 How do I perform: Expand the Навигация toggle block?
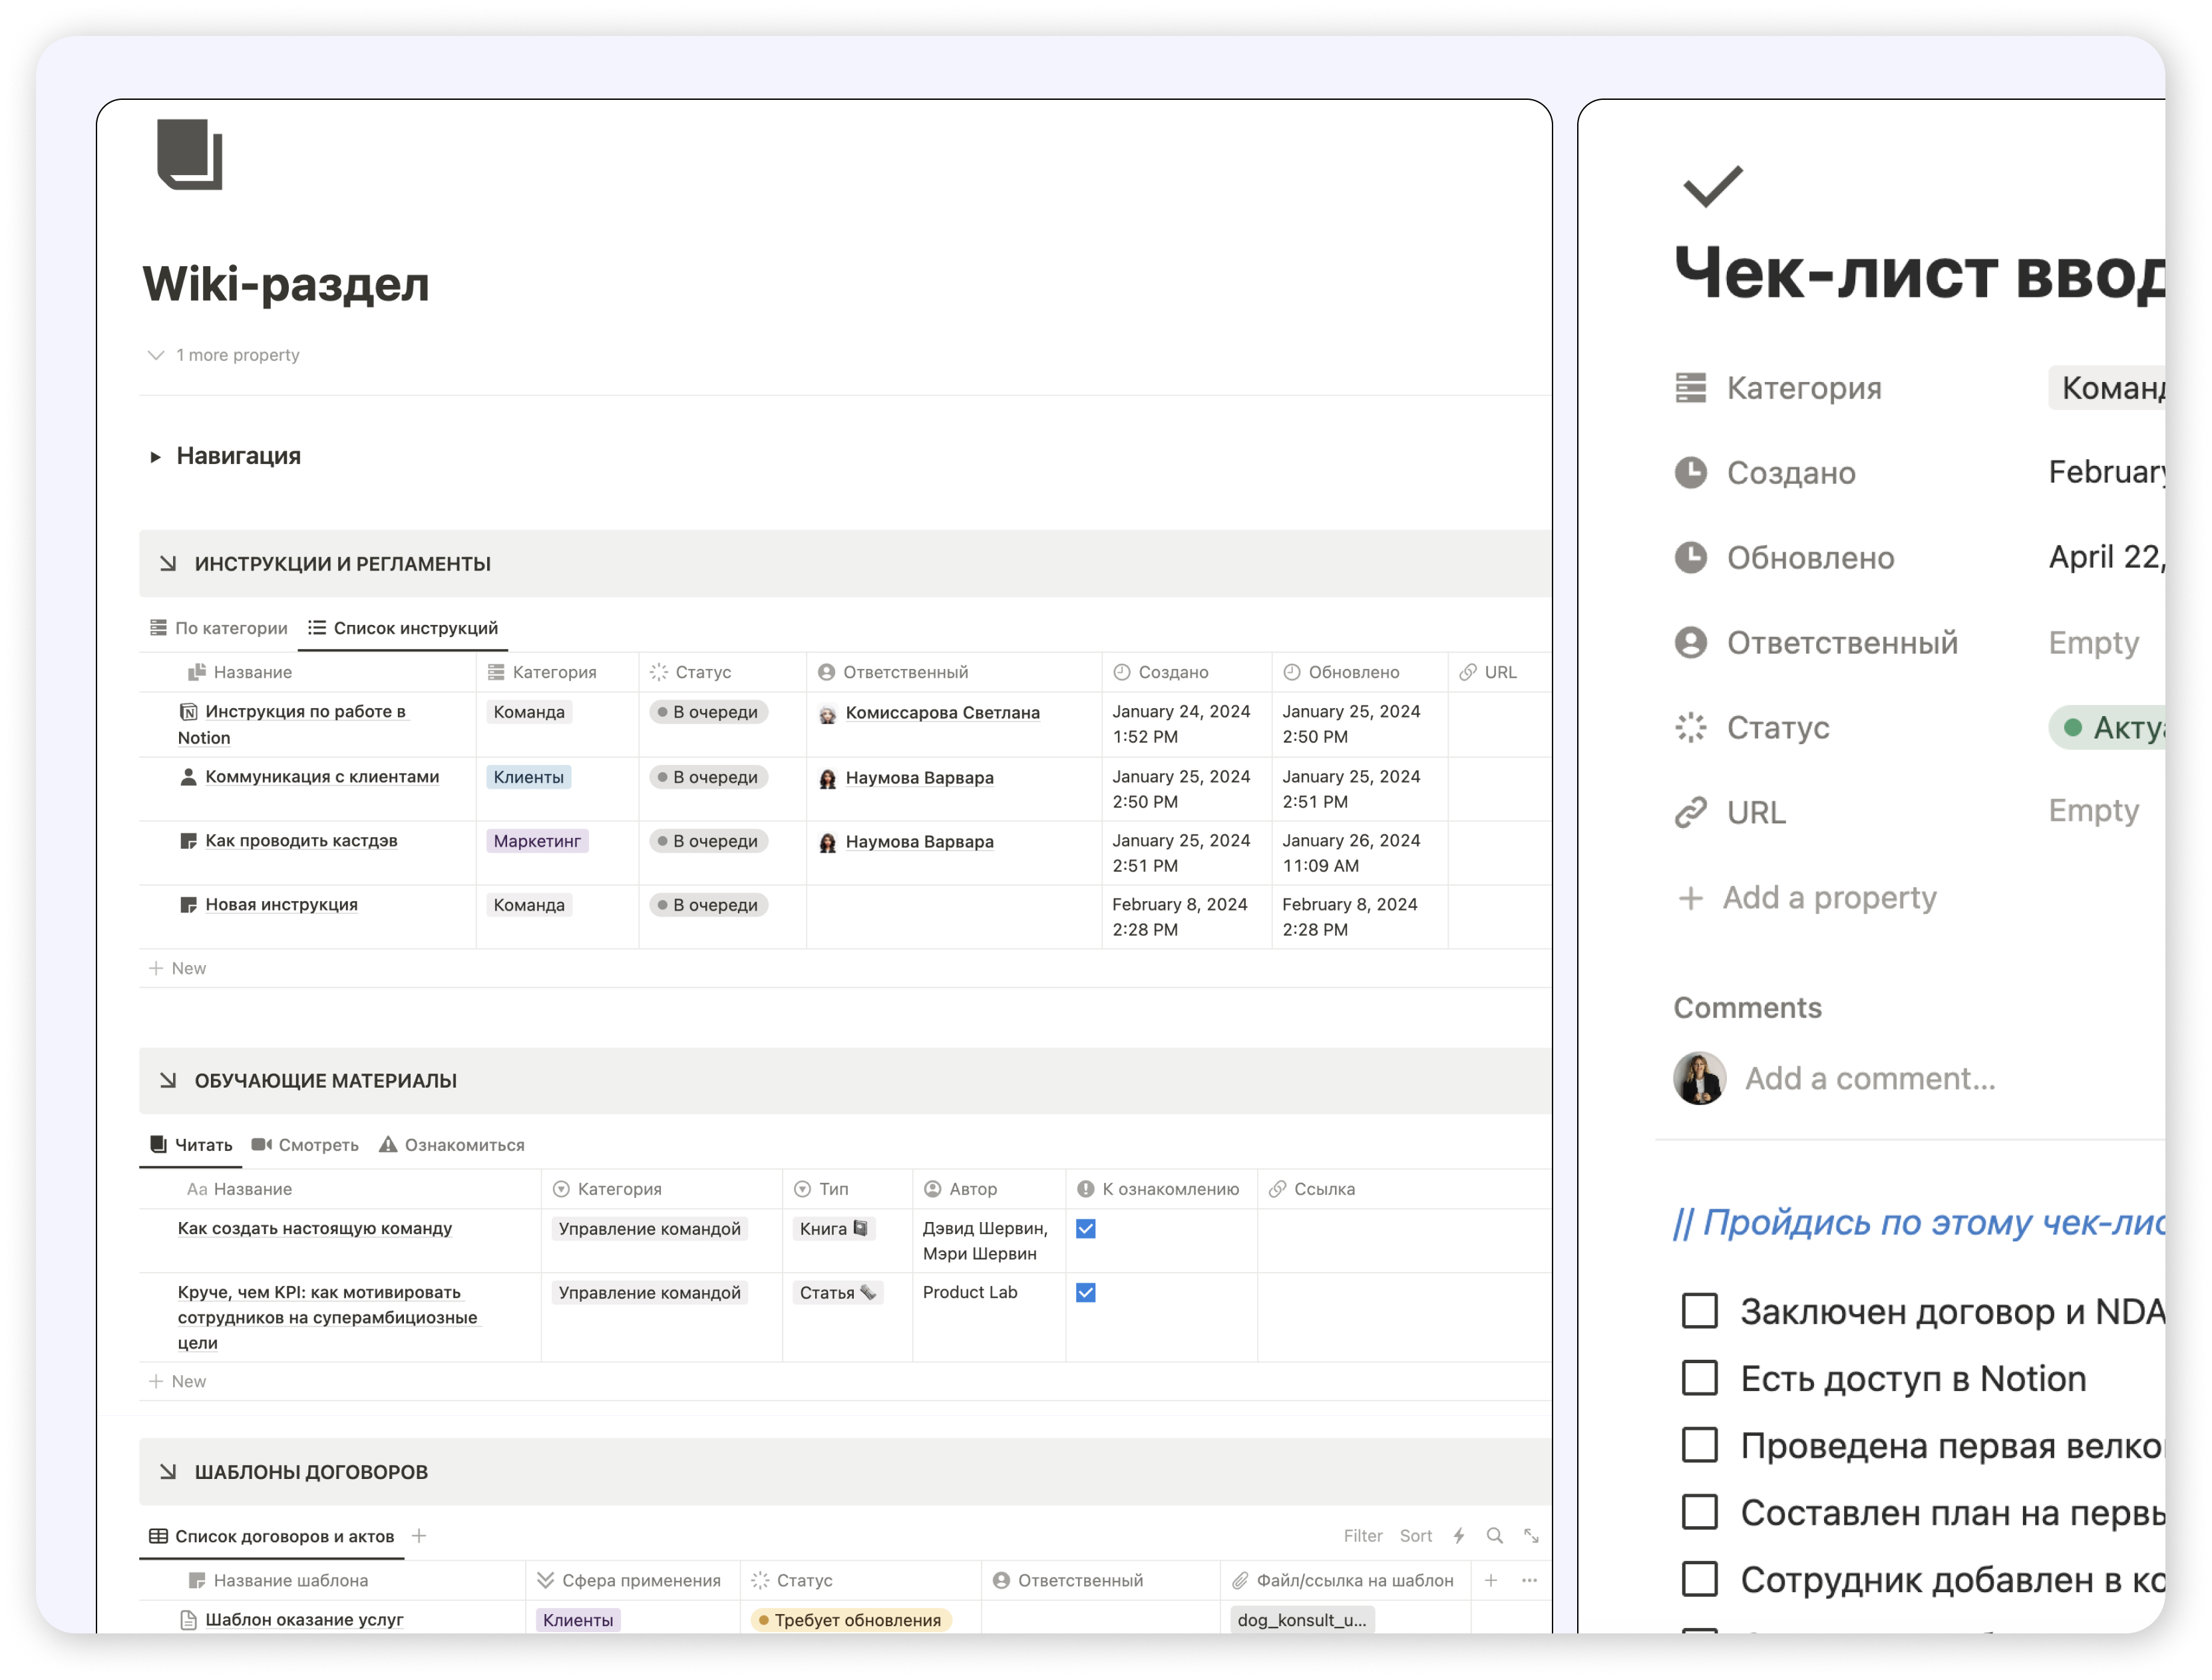(155, 456)
